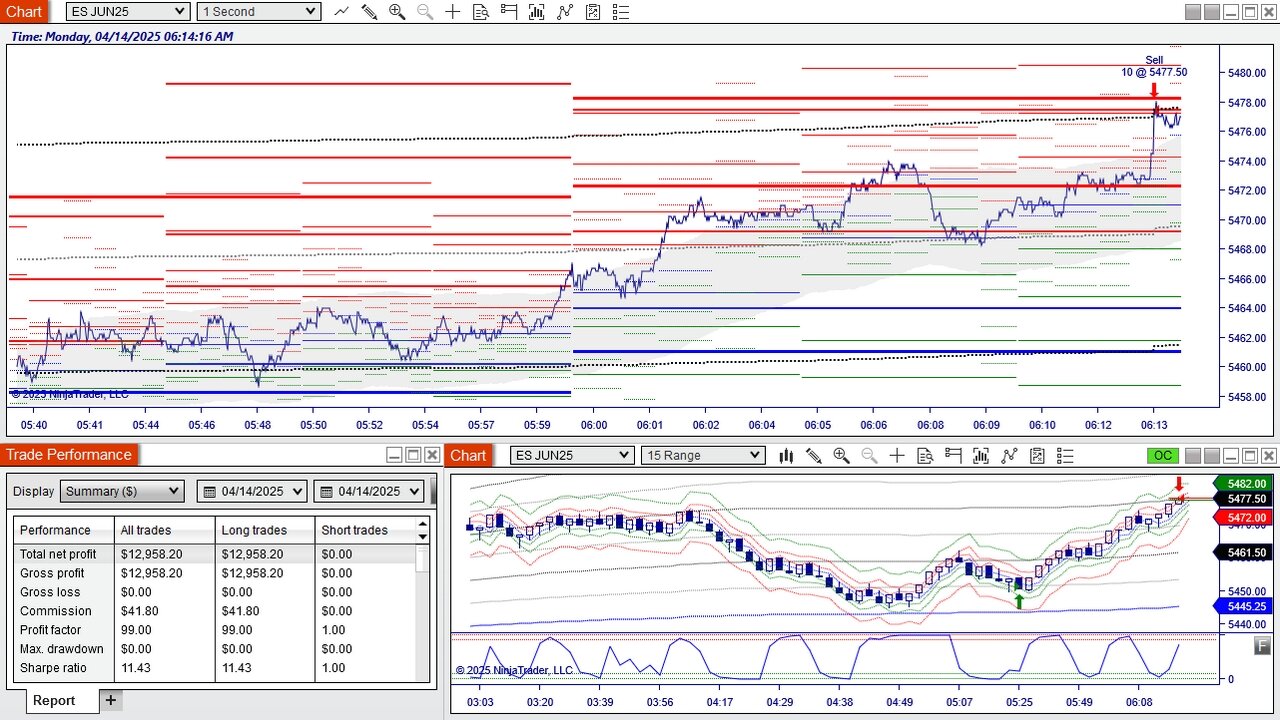Open Chart Trader in the top chart toolbar

click(x=509, y=12)
